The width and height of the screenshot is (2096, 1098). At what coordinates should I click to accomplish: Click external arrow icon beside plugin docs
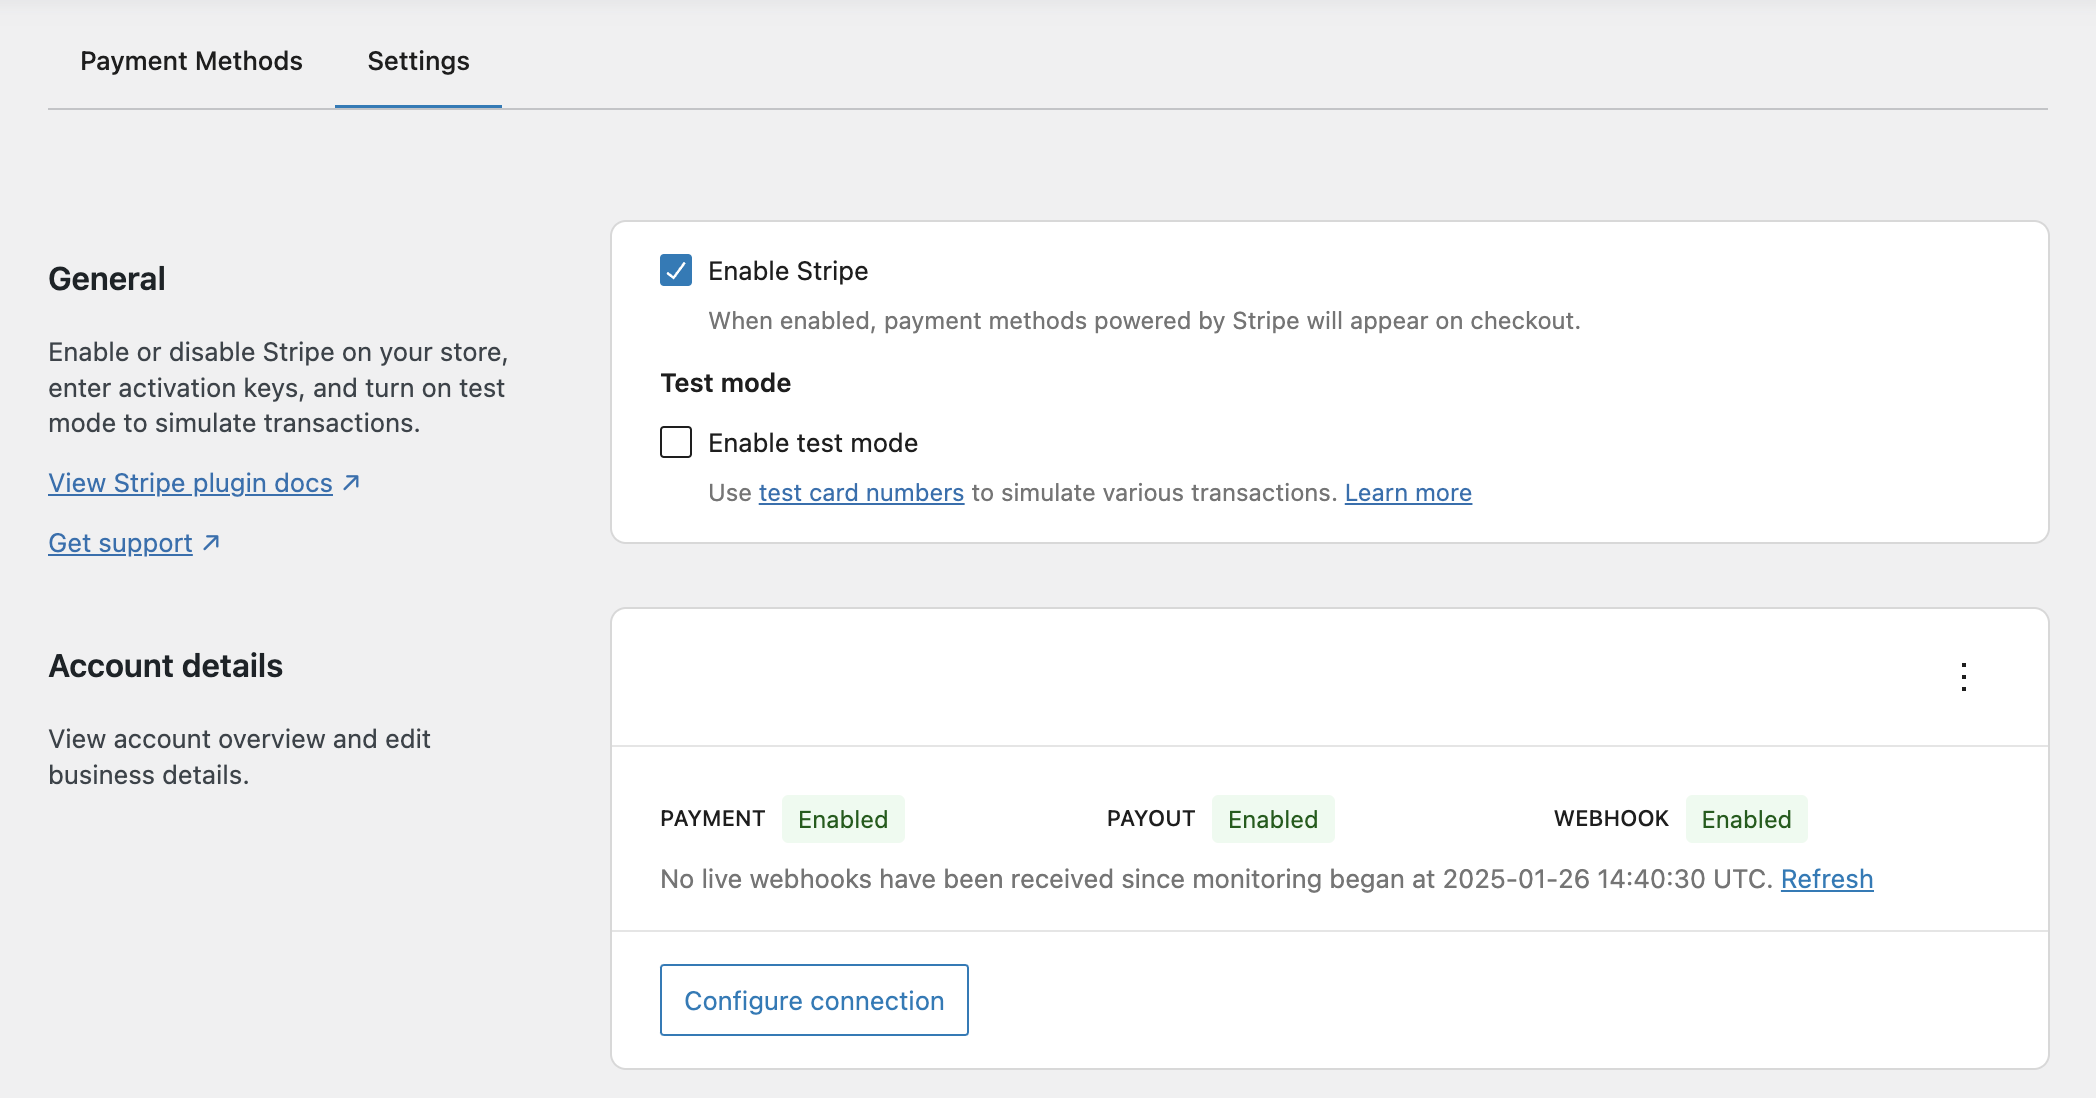click(351, 483)
